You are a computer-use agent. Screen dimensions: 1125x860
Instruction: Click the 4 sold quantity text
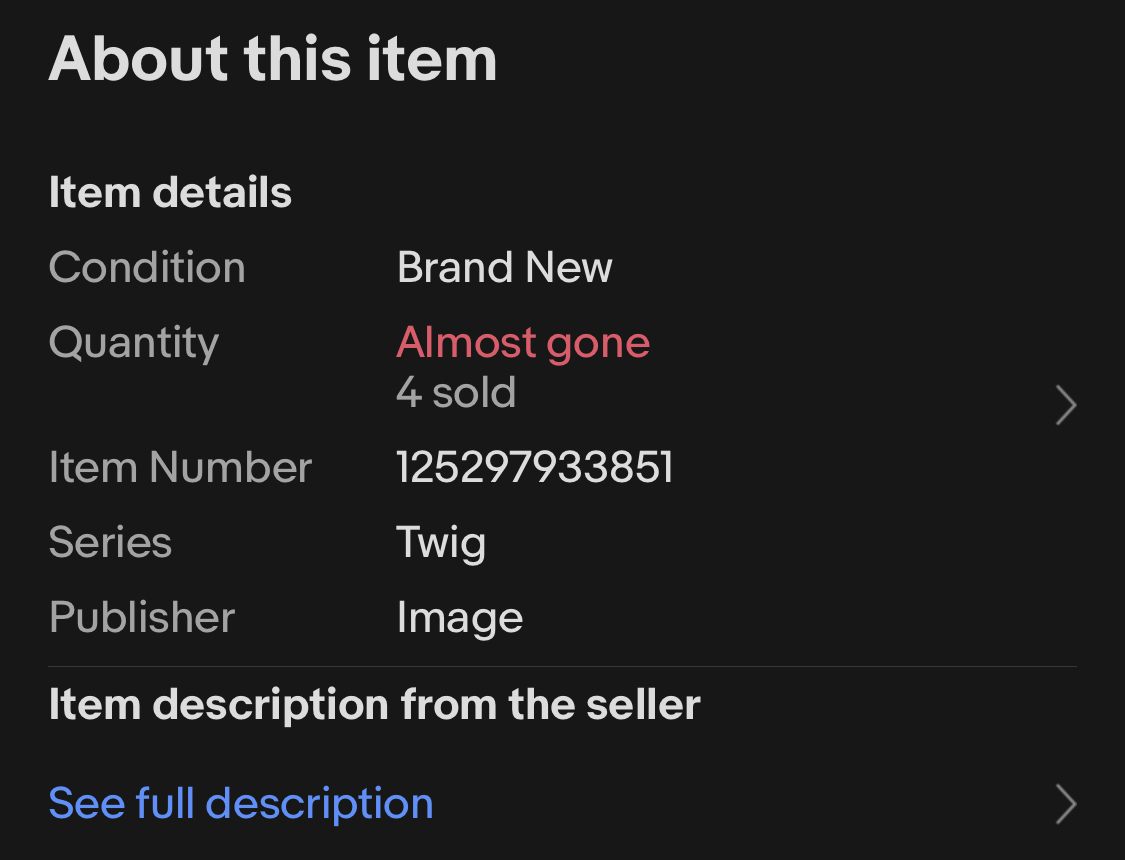click(x=456, y=392)
